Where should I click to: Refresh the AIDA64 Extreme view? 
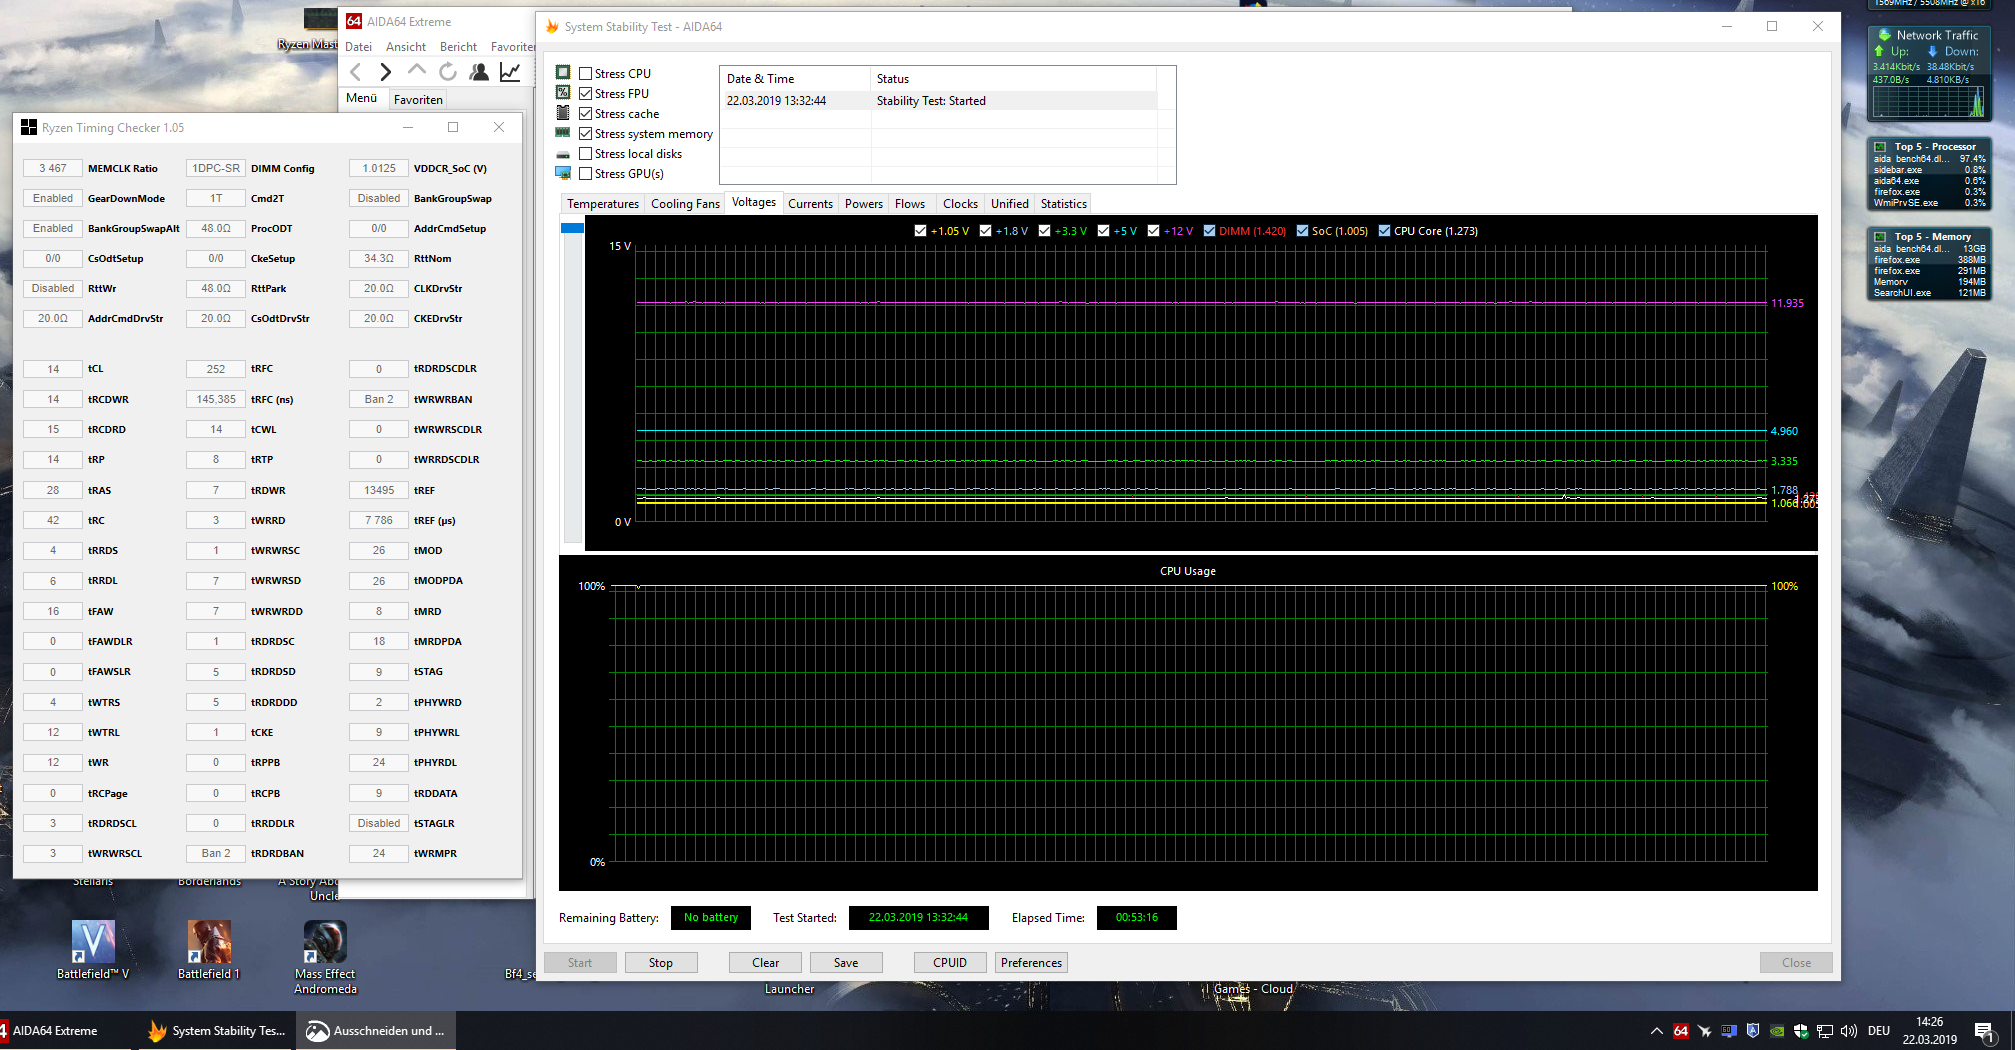(448, 72)
